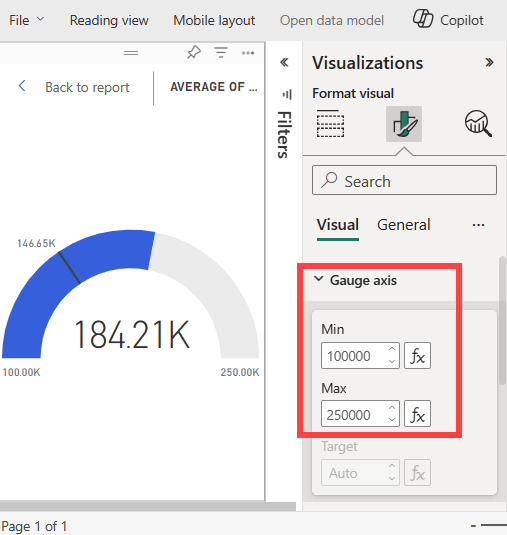Open Copilot
Screen dimensions: 507x535
(448, 19)
